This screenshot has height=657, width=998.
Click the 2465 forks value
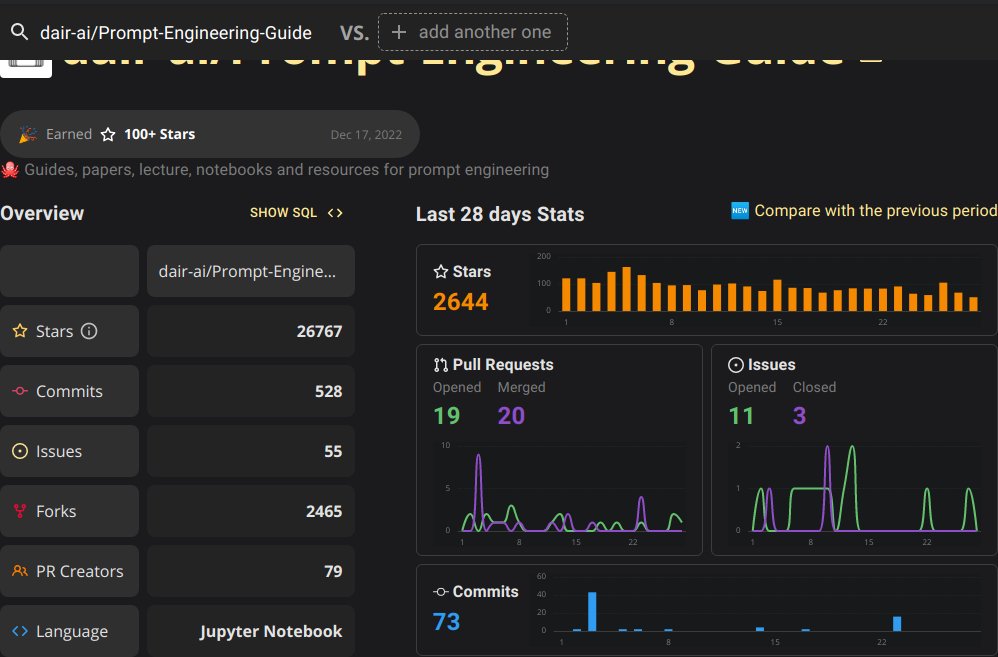pyautogui.click(x=324, y=511)
